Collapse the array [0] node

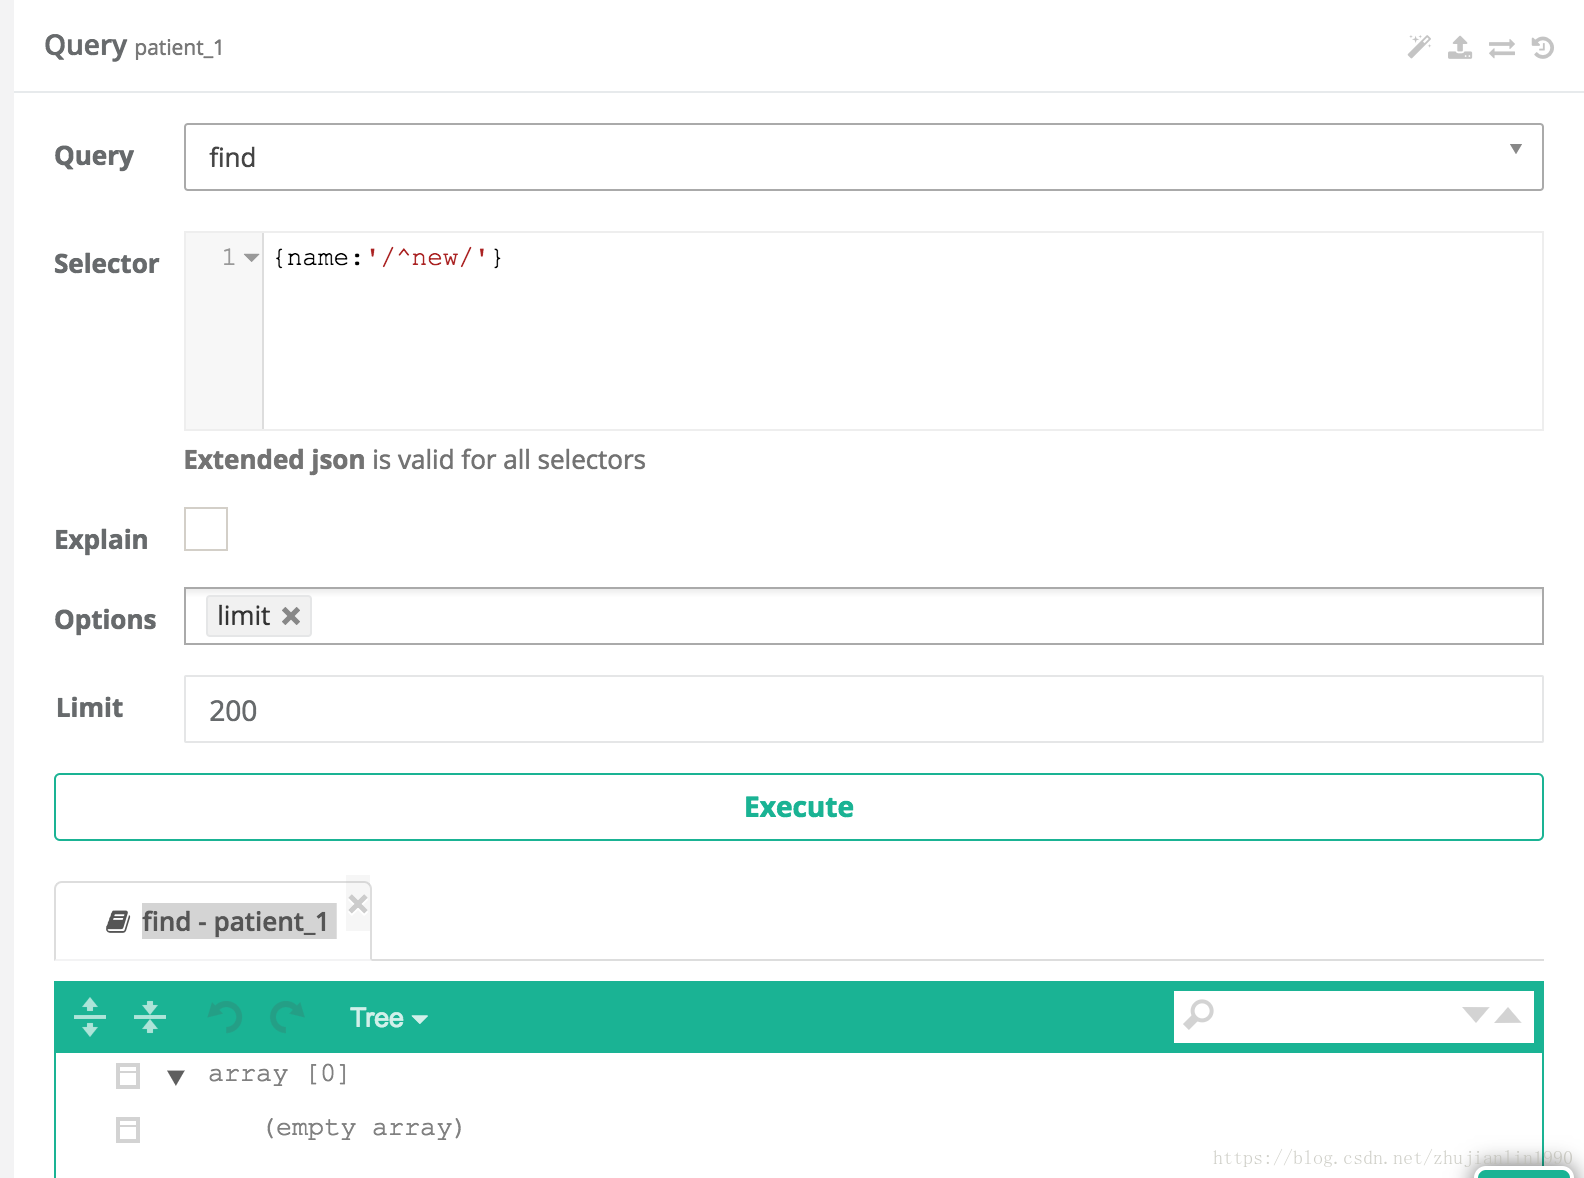click(176, 1077)
